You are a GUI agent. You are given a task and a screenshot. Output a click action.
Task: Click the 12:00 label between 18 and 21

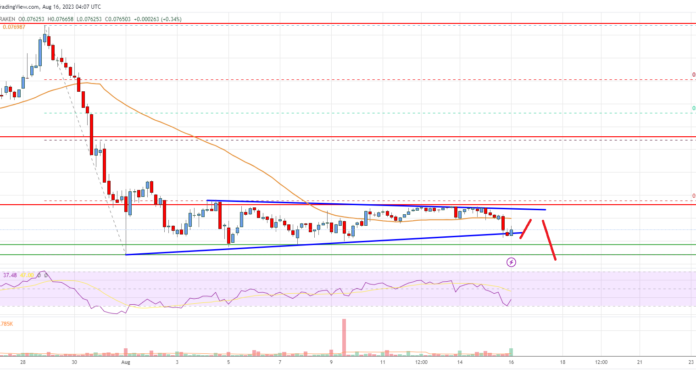click(601, 362)
